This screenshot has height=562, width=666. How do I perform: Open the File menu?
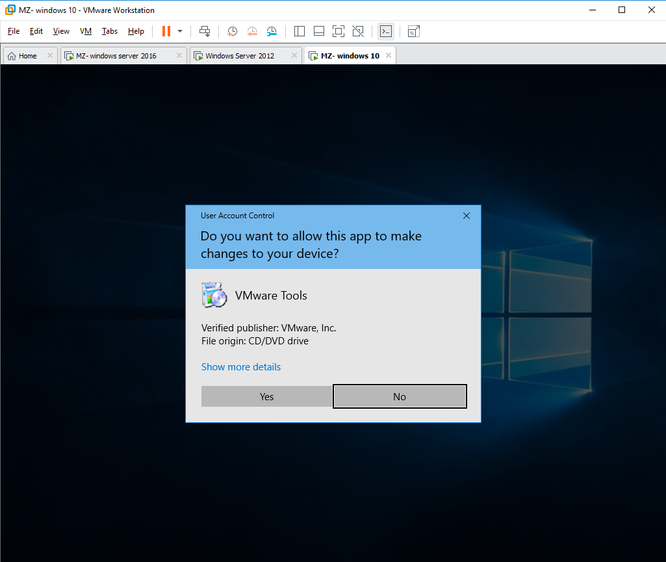coord(14,31)
